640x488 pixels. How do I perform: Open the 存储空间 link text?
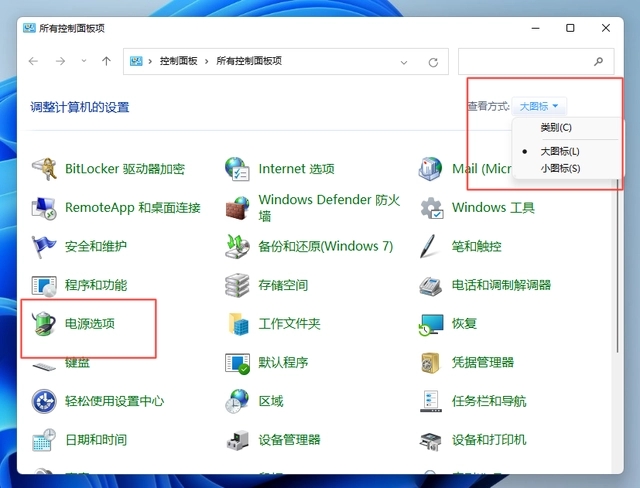click(x=283, y=285)
